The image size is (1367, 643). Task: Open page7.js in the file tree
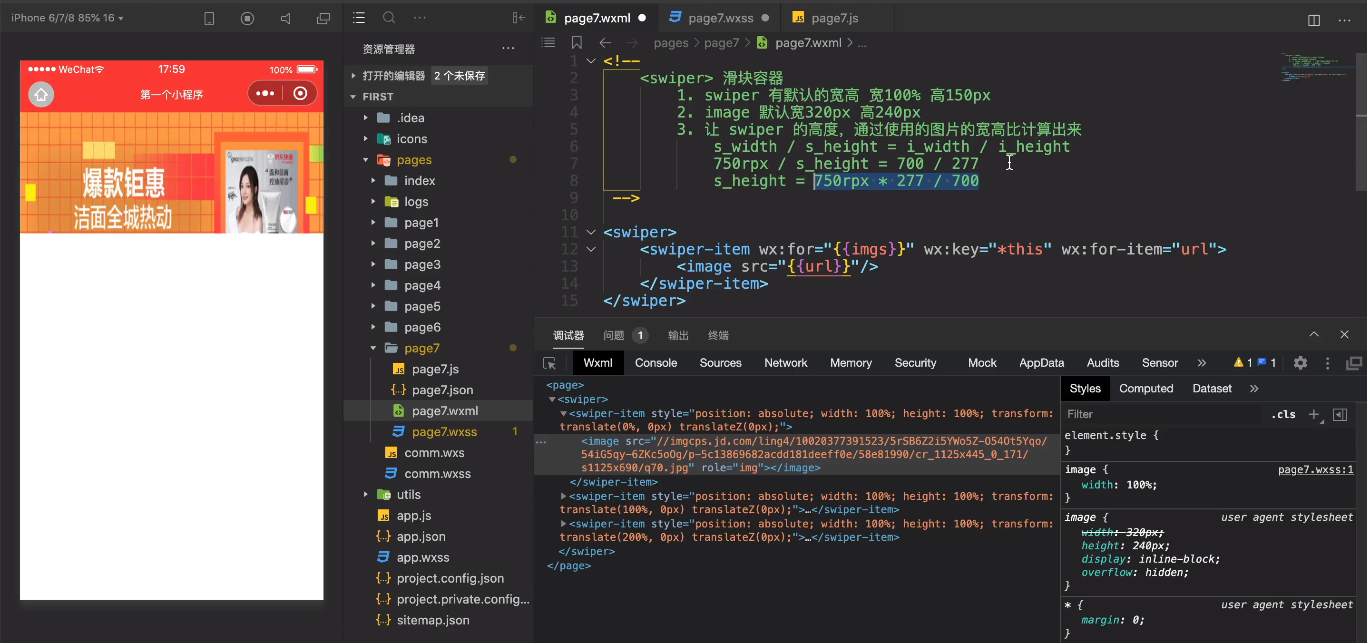(435, 369)
